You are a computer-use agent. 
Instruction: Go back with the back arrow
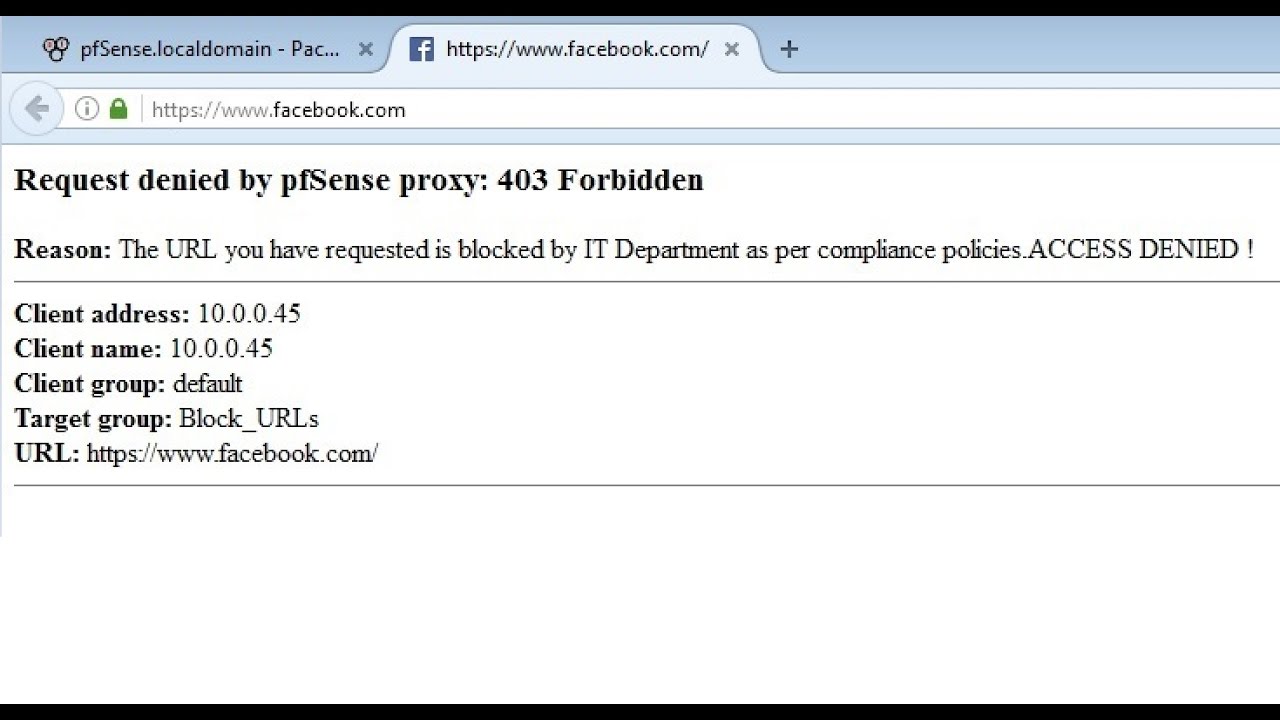pos(36,109)
